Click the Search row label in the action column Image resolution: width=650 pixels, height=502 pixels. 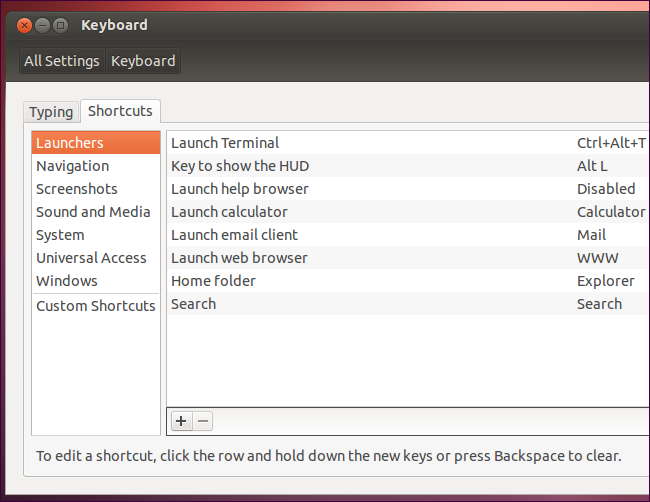[x=194, y=304]
